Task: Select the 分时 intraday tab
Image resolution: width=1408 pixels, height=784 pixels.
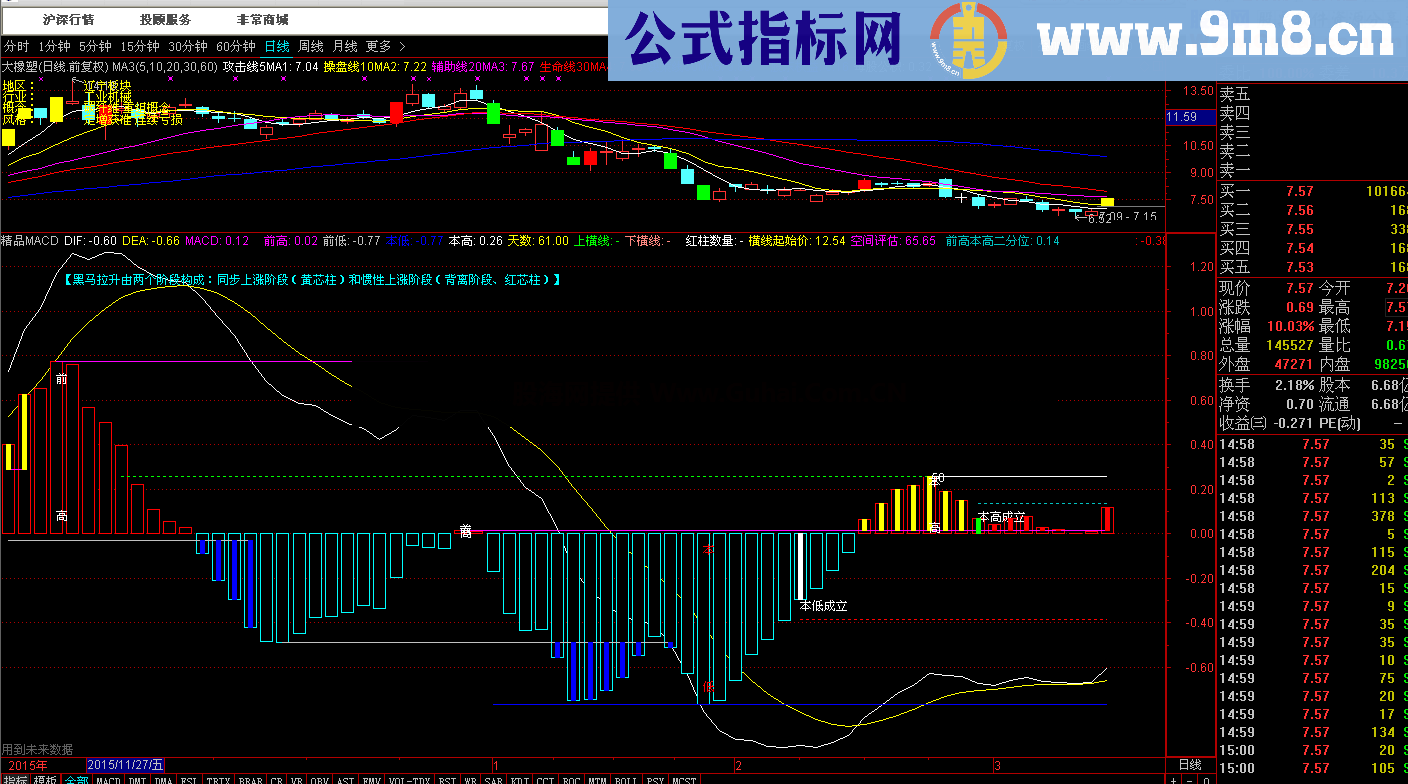Action: (16, 46)
